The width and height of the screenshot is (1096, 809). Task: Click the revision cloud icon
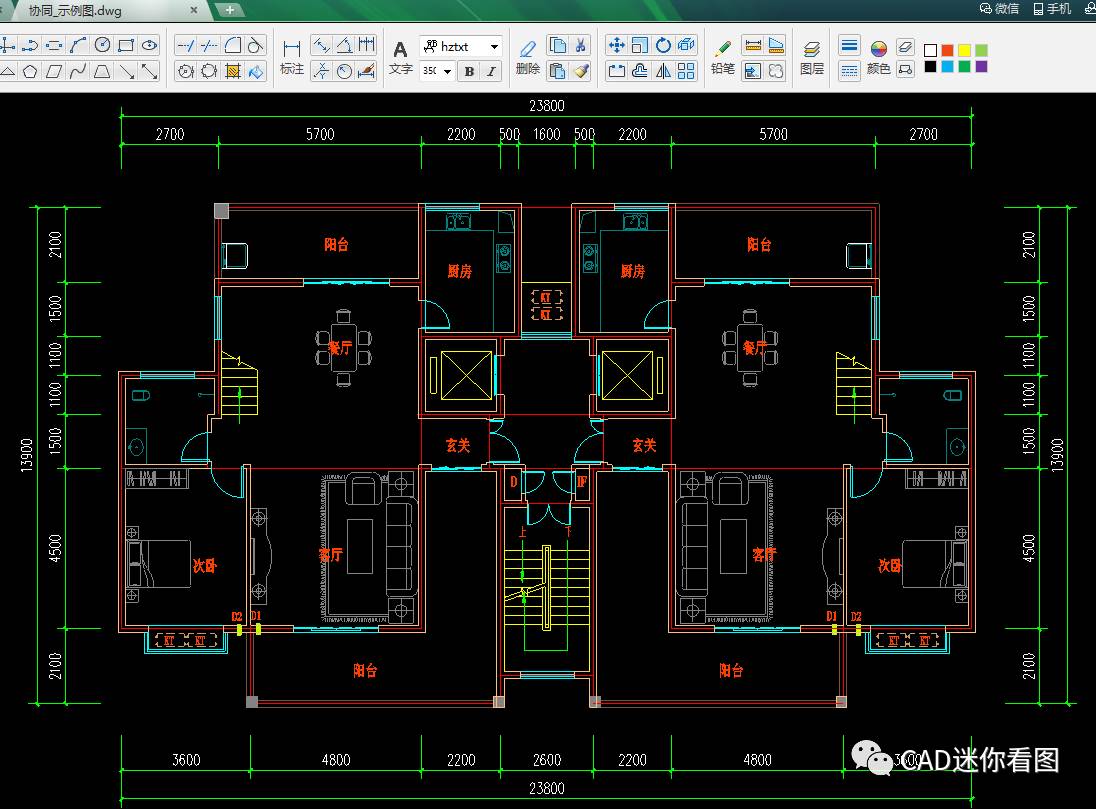pyautogui.click(x=776, y=71)
